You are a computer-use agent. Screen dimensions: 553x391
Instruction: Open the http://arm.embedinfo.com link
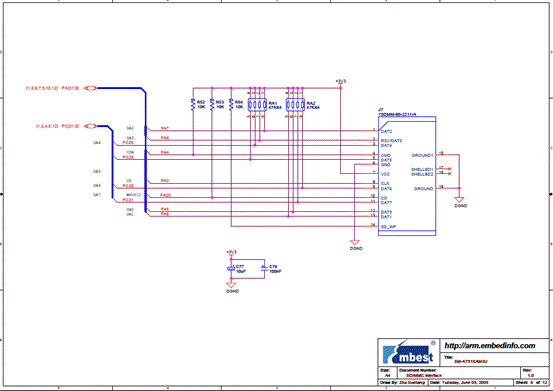pyautogui.click(x=490, y=346)
